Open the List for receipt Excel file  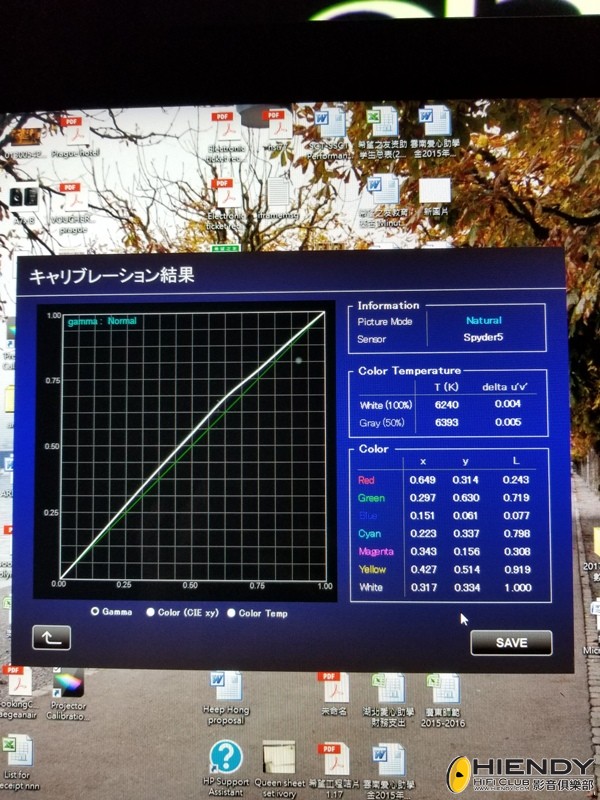(x=17, y=752)
